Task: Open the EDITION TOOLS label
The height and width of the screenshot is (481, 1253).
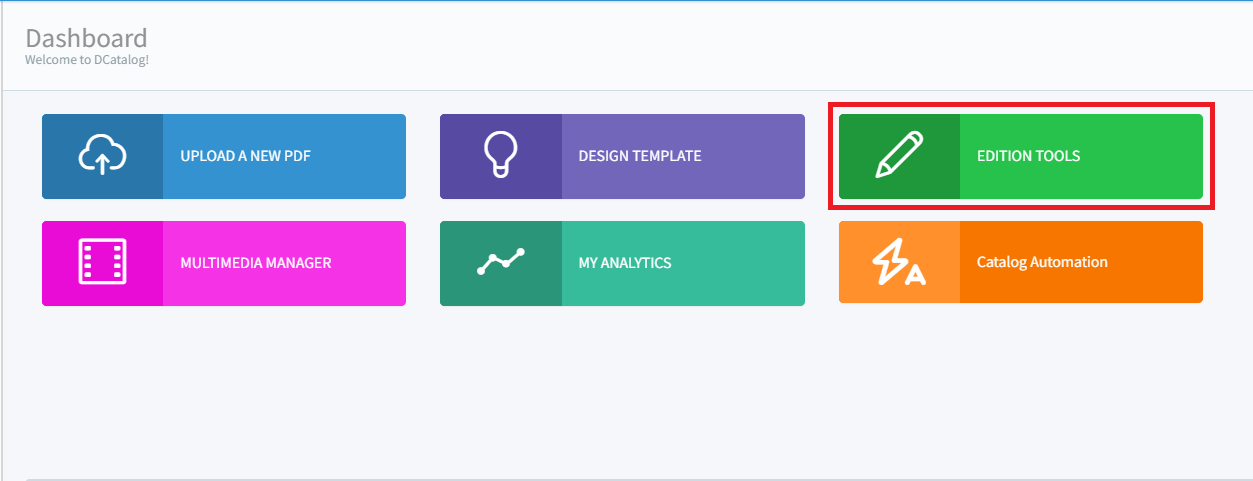Action: (1028, 156)
